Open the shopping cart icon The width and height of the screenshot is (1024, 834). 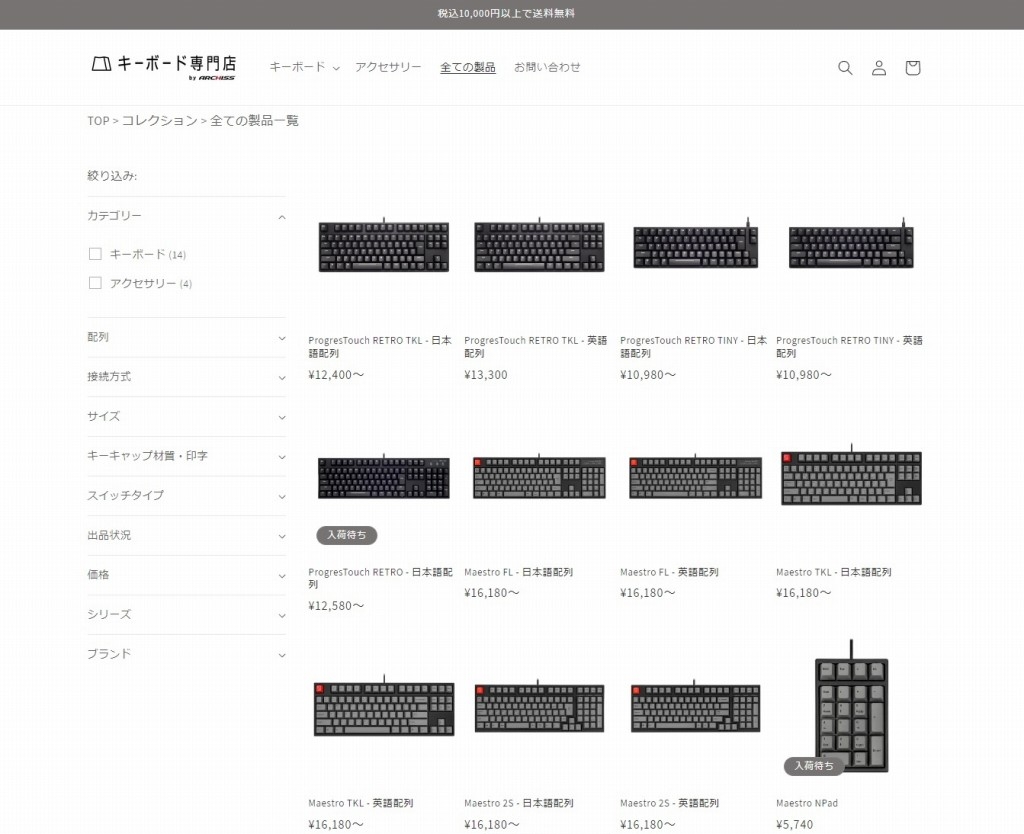pyautogui.click(x=912, y=67)
